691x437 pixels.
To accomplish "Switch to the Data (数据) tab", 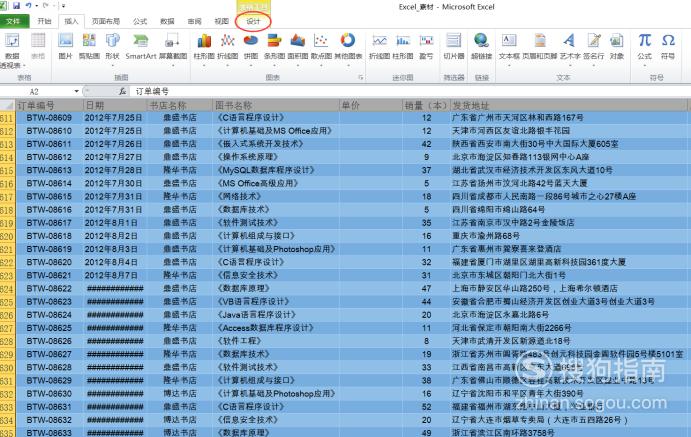I will [167, 21].
